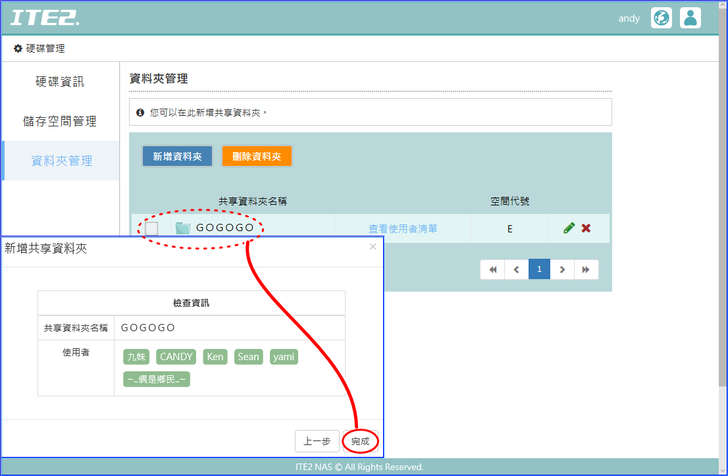The width and height of the screenshot is (728, 476).
Task: Click the globe refresh icon in header
Action: [x=661, y=18]
